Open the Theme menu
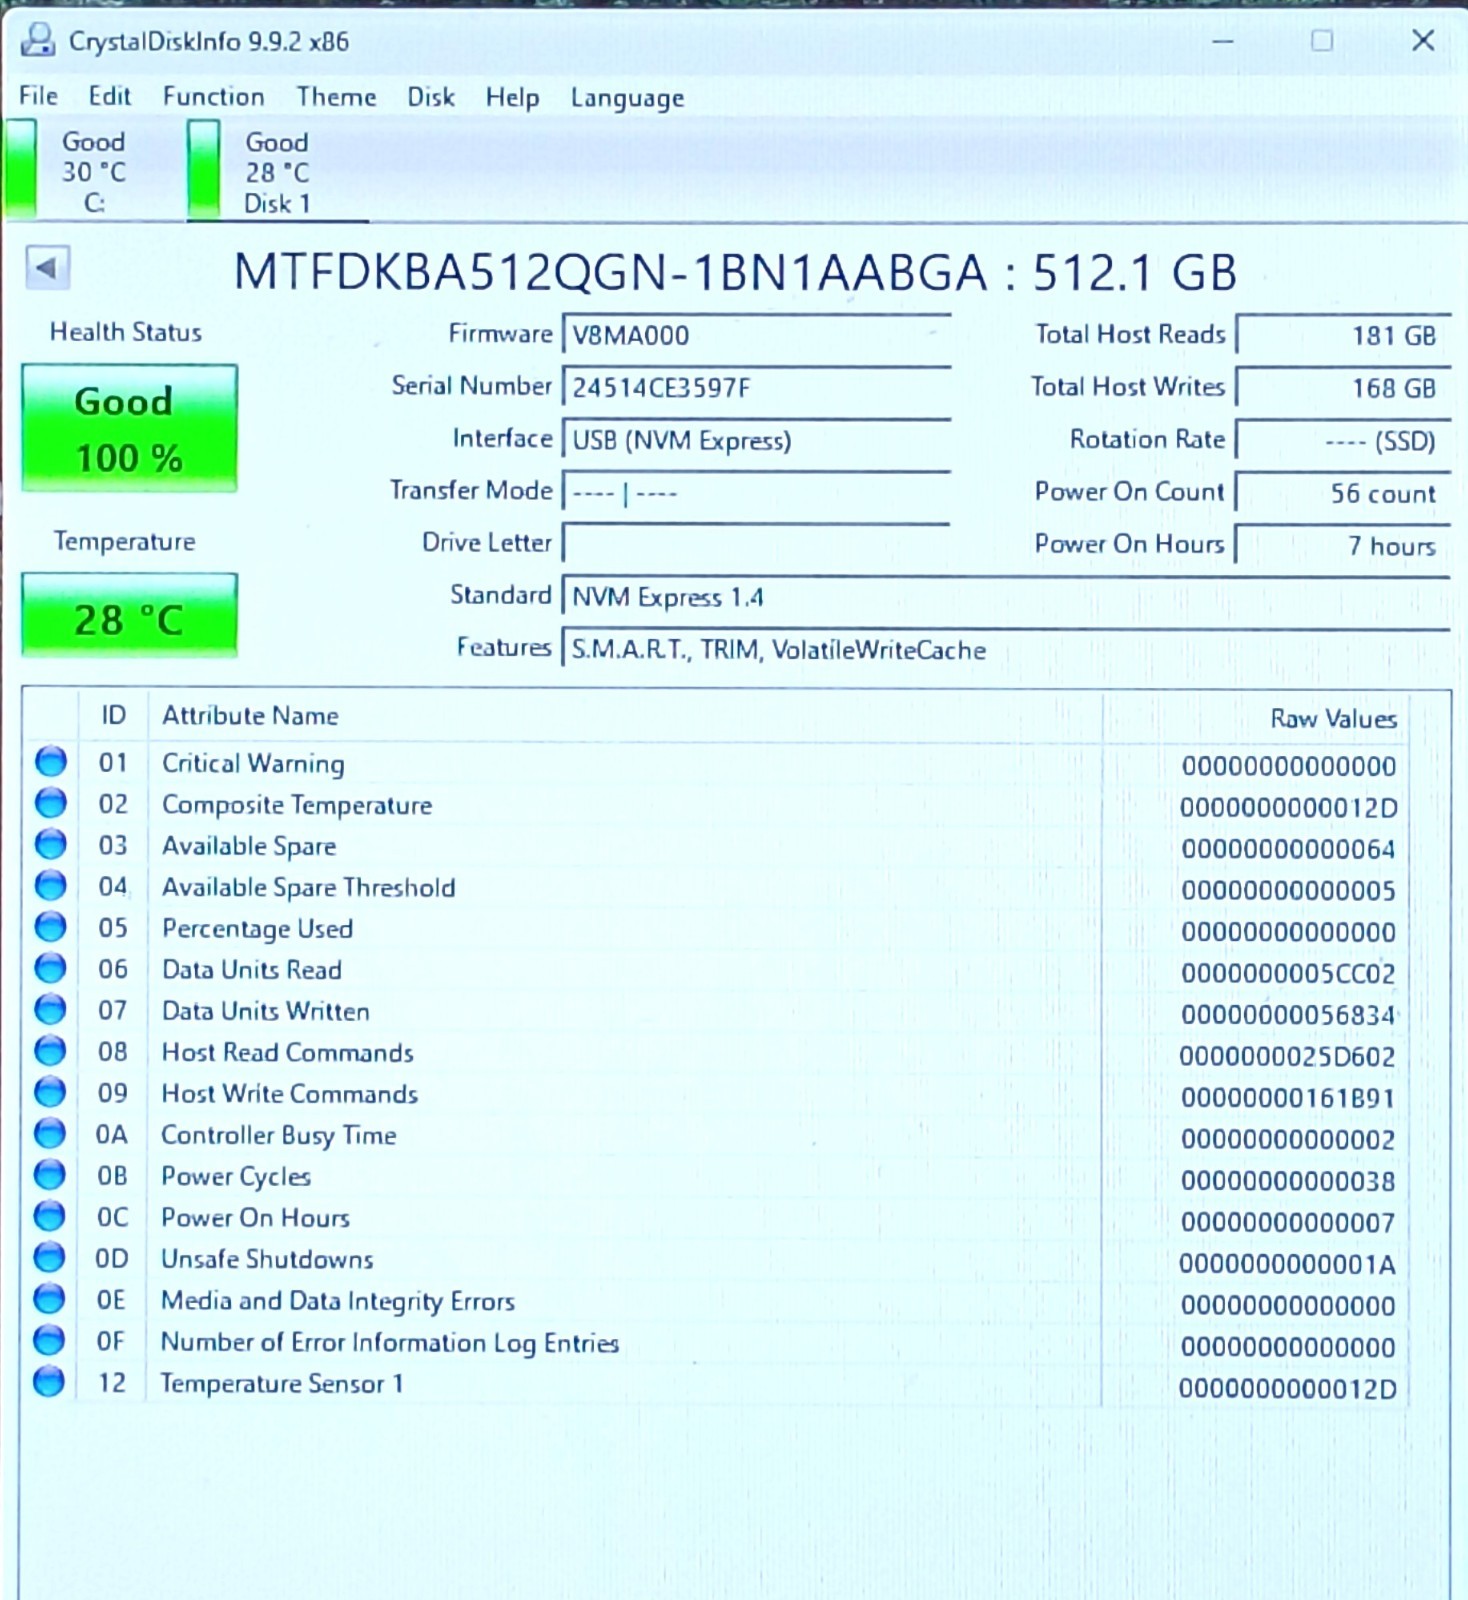The image size is (1468, 1600). click(336, 97)
